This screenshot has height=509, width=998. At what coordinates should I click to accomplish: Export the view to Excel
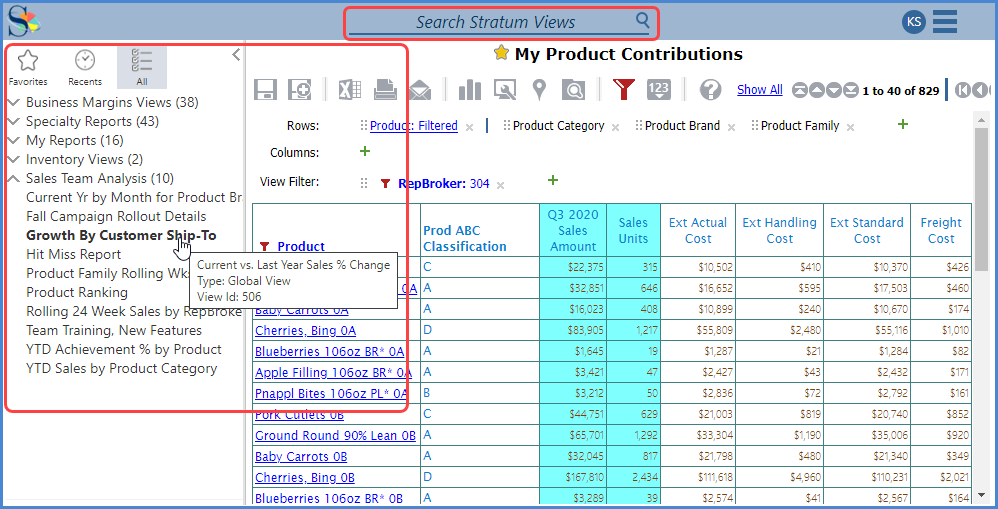348,90
